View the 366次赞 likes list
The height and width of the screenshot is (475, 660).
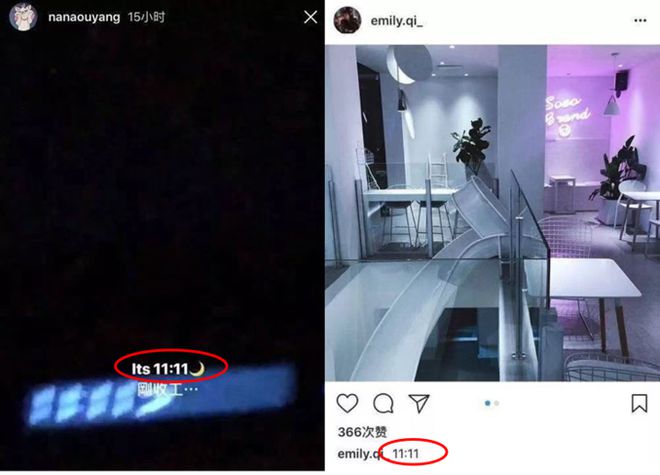pos(362,432)
